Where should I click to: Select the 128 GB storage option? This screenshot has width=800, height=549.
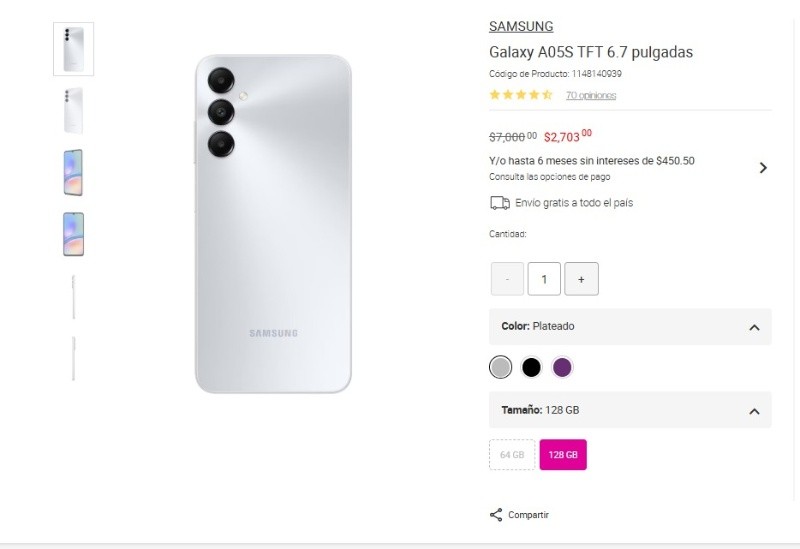point(563,454)
